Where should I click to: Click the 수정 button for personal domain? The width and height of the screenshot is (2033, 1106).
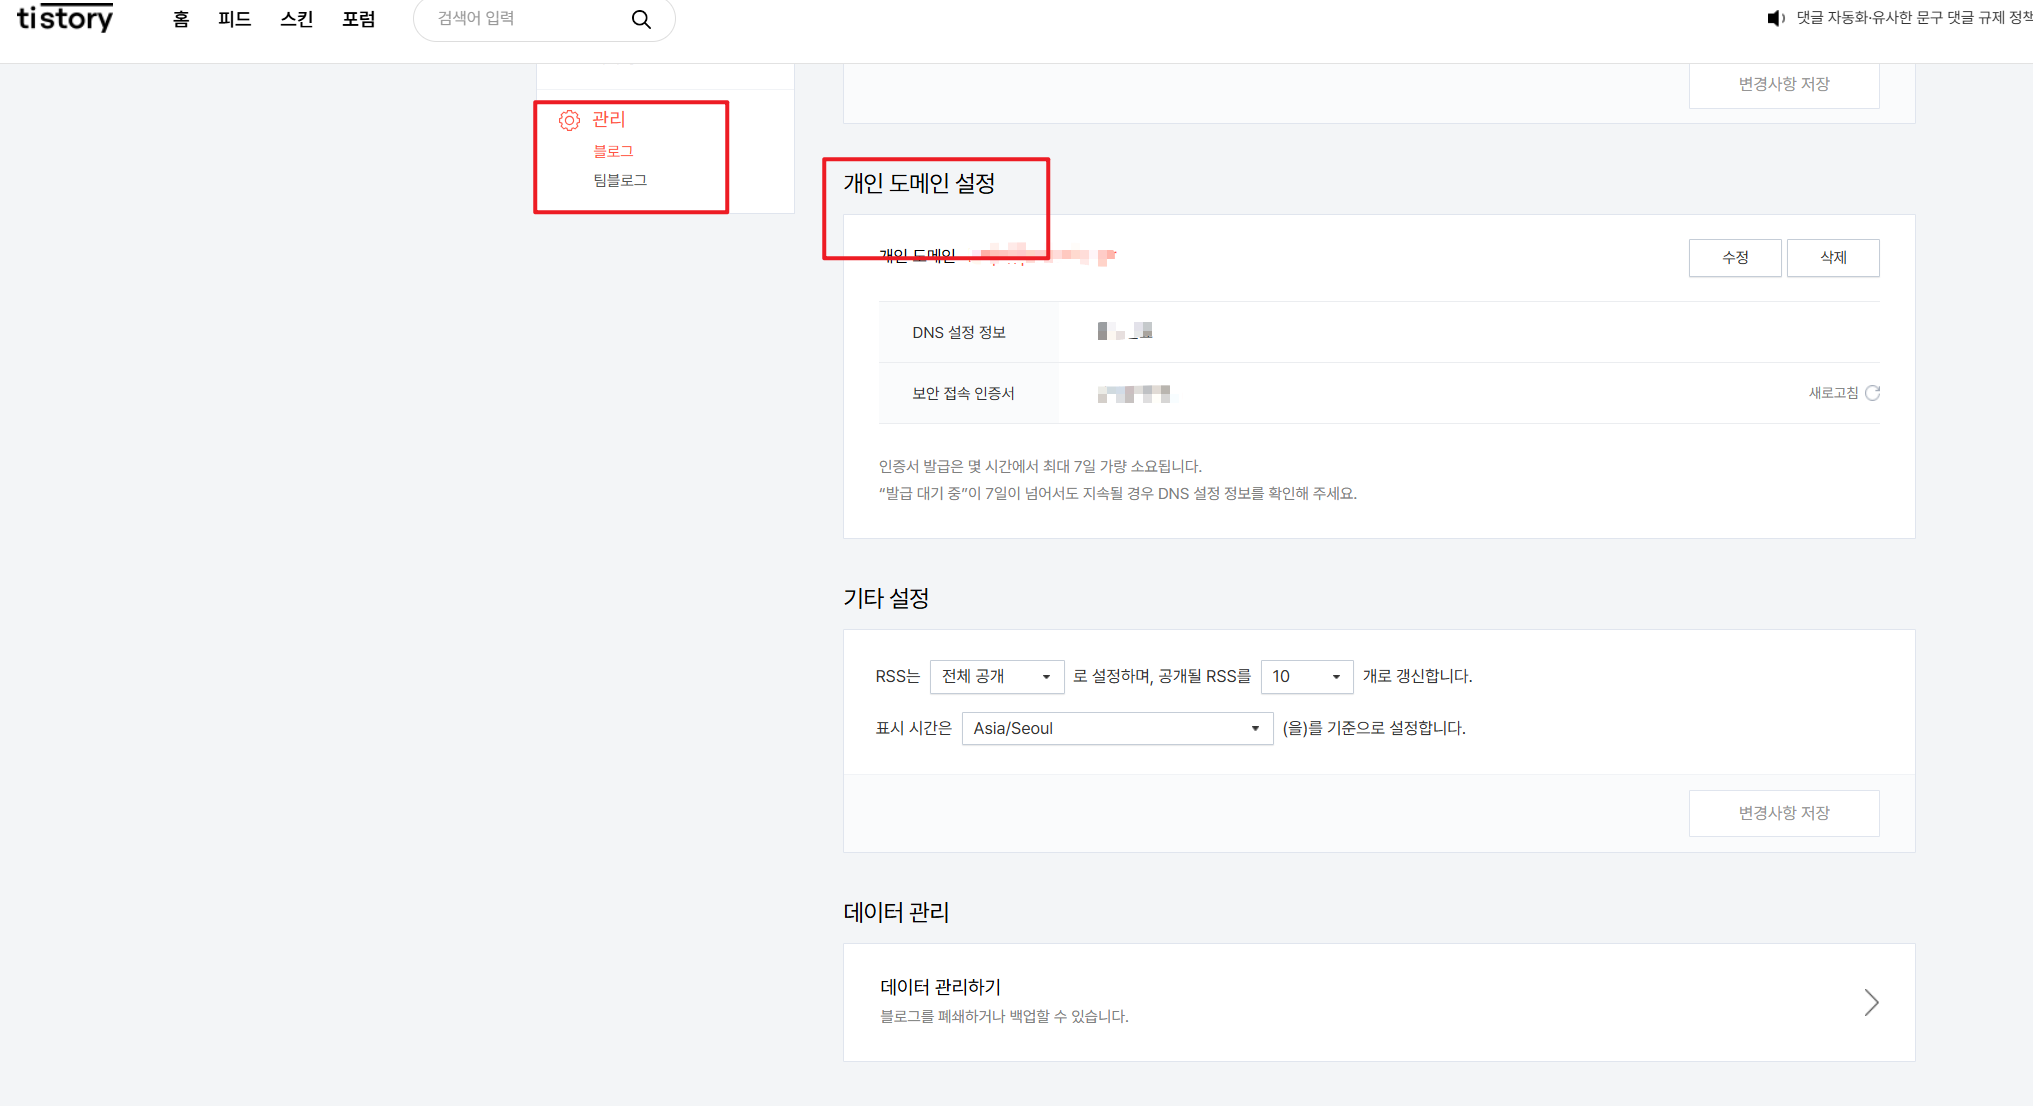[x=1734, y=258]
